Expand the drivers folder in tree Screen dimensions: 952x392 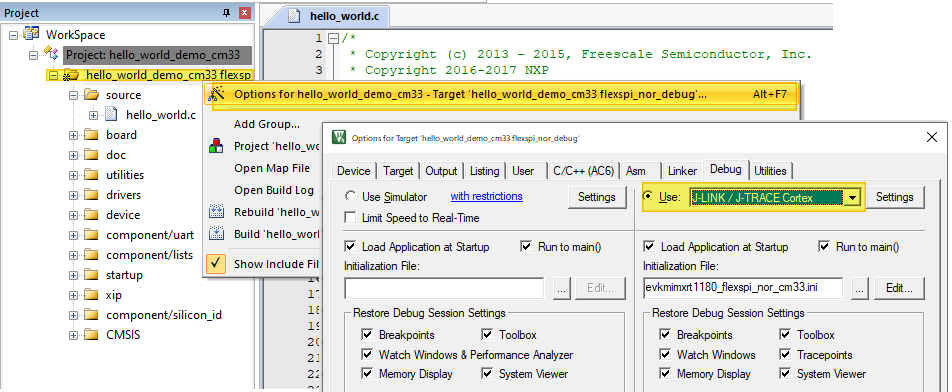coord(74,195)
